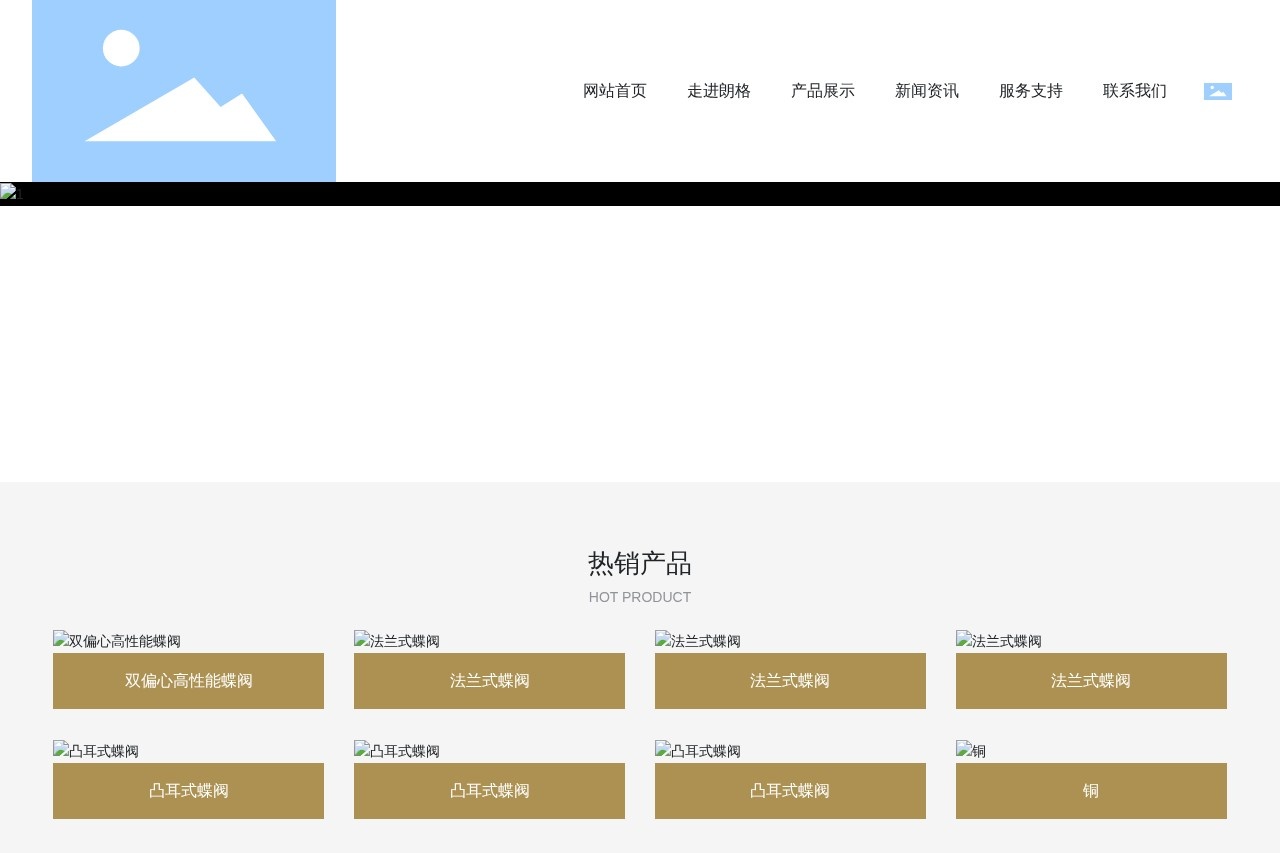Screen dimensions: 1280x853
Task: Click the 热销产品 section heading
Action: pos(640,563)
